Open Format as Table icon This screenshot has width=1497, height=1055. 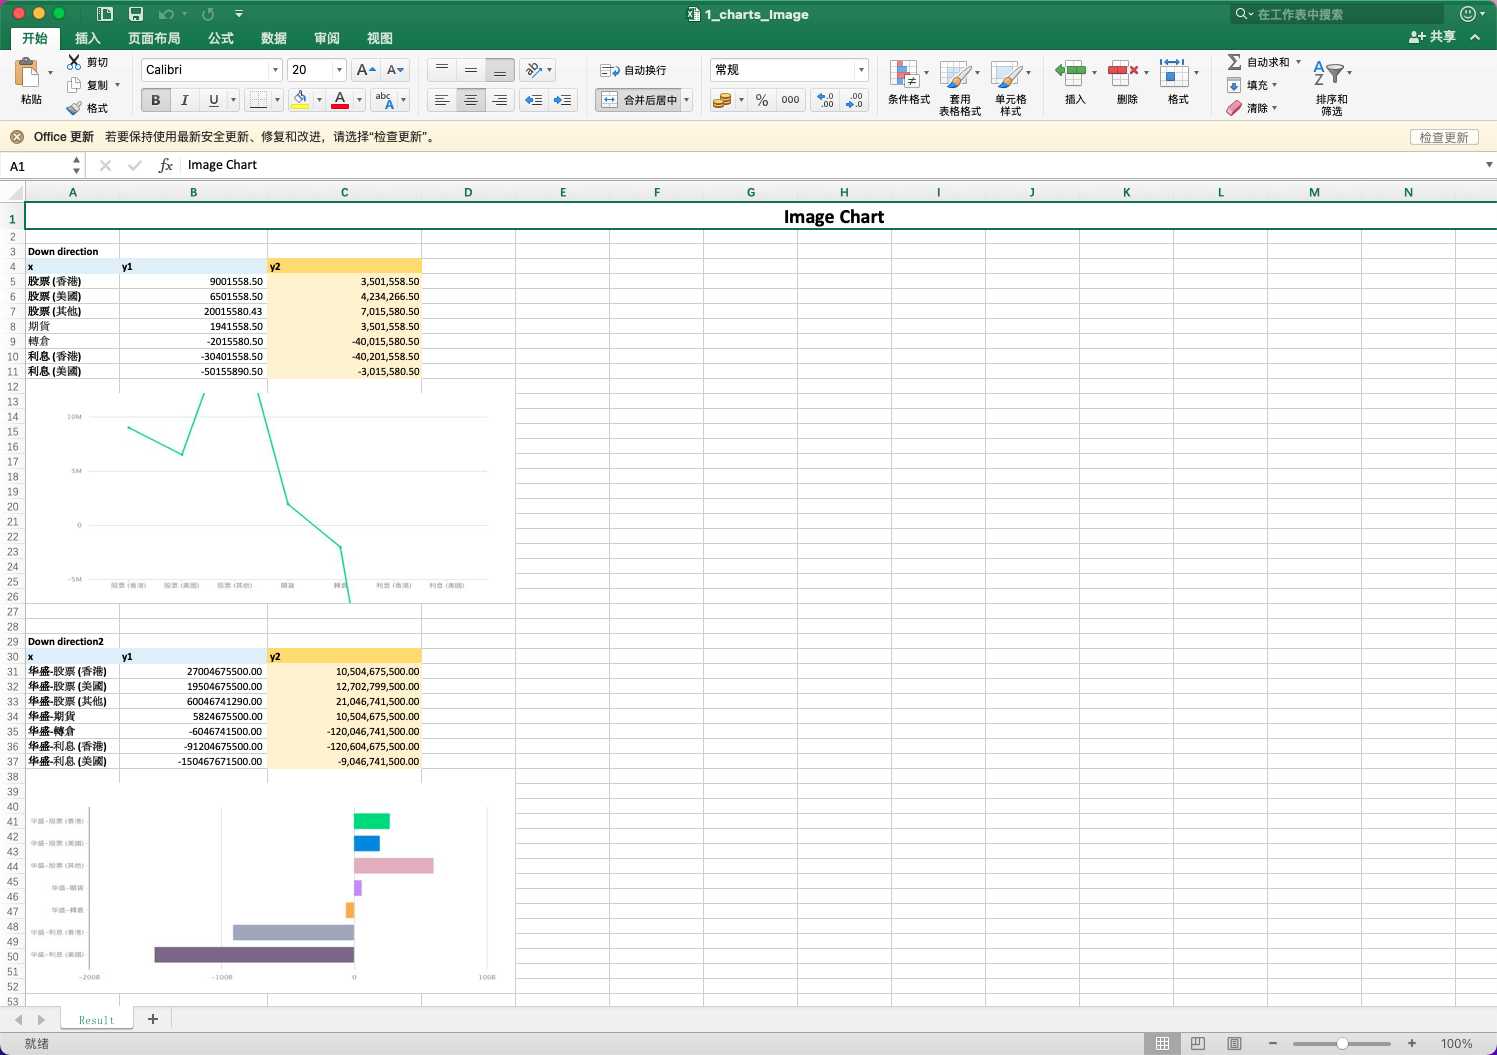coord(956,74)
